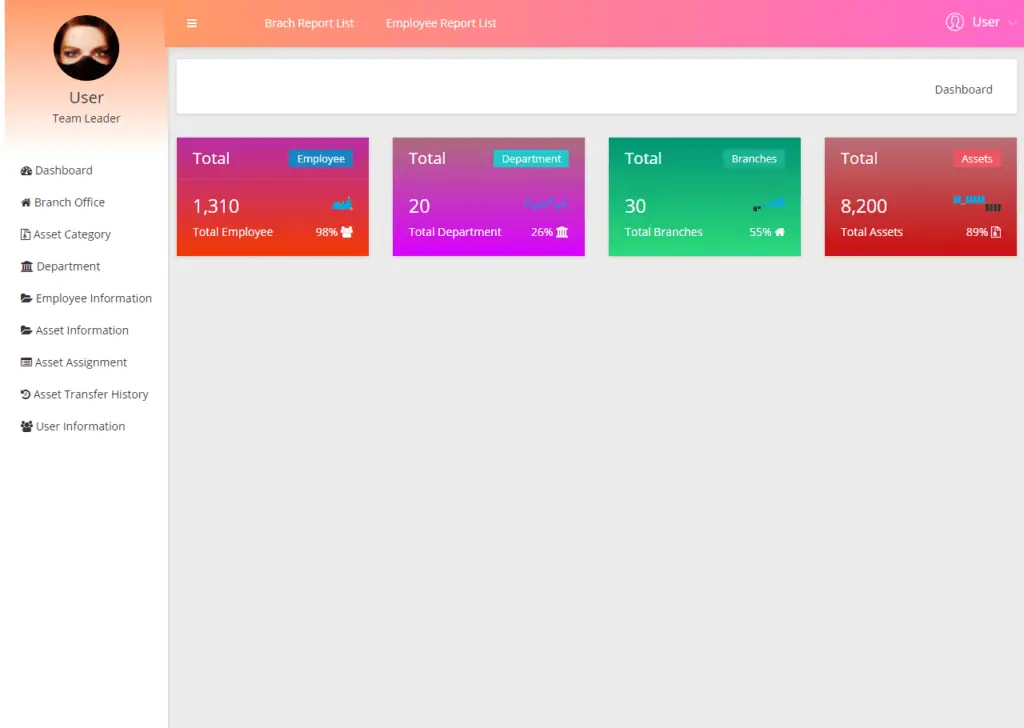Click the Dashboard gauge icon in sidebar
The height and width of the screenshot is (728, 1024).
point(26,171)
